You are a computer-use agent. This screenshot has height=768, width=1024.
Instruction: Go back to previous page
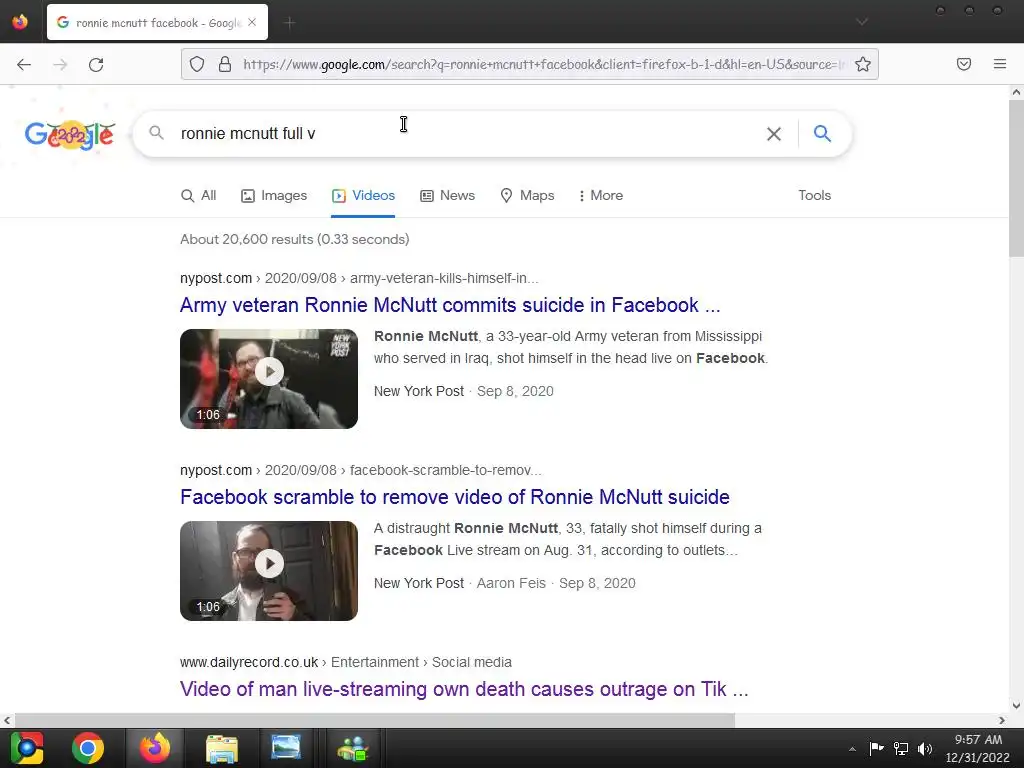24,65
